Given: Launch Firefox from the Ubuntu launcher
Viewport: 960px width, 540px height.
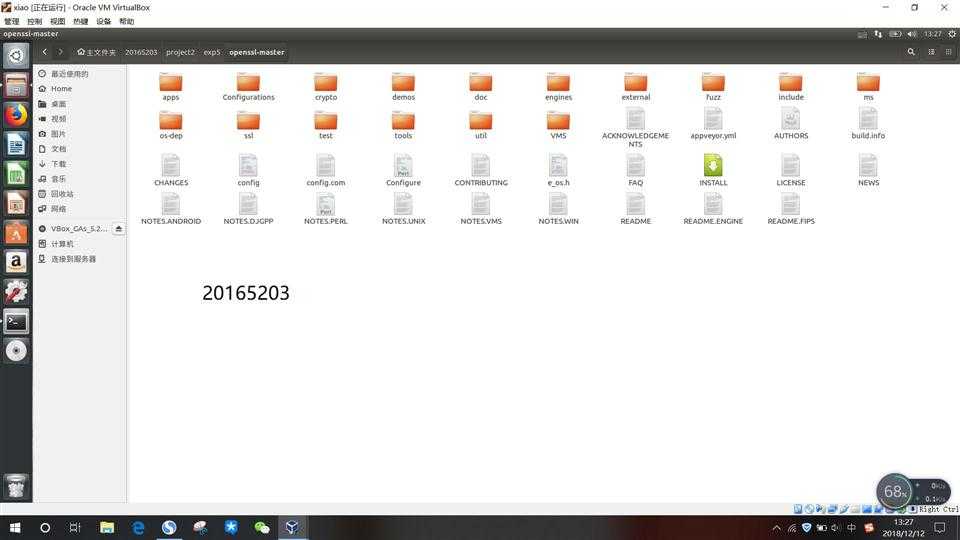Looking at the screenshot, I should [x=16, y=115].
